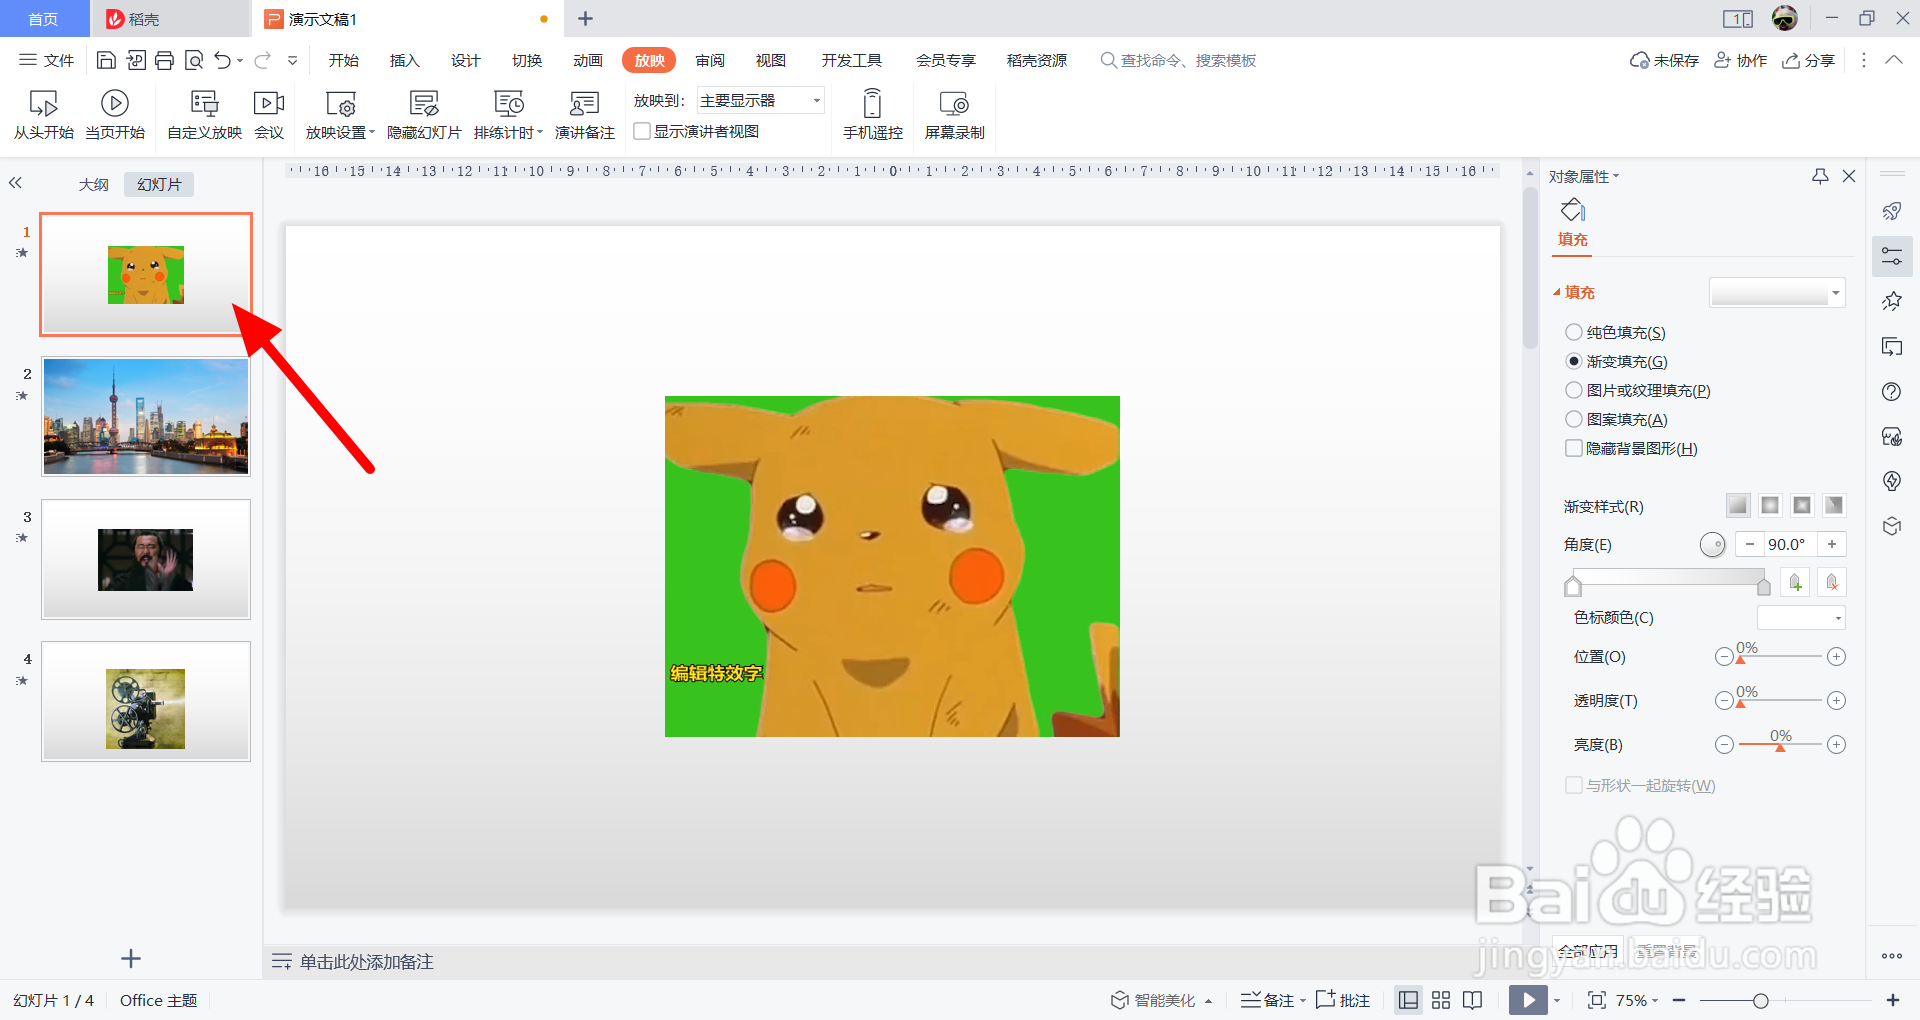Viewport: 1920px width, 1020px height.
Task: Click the unsaved (未保存) button
Action: click(x=1664, y=60)
